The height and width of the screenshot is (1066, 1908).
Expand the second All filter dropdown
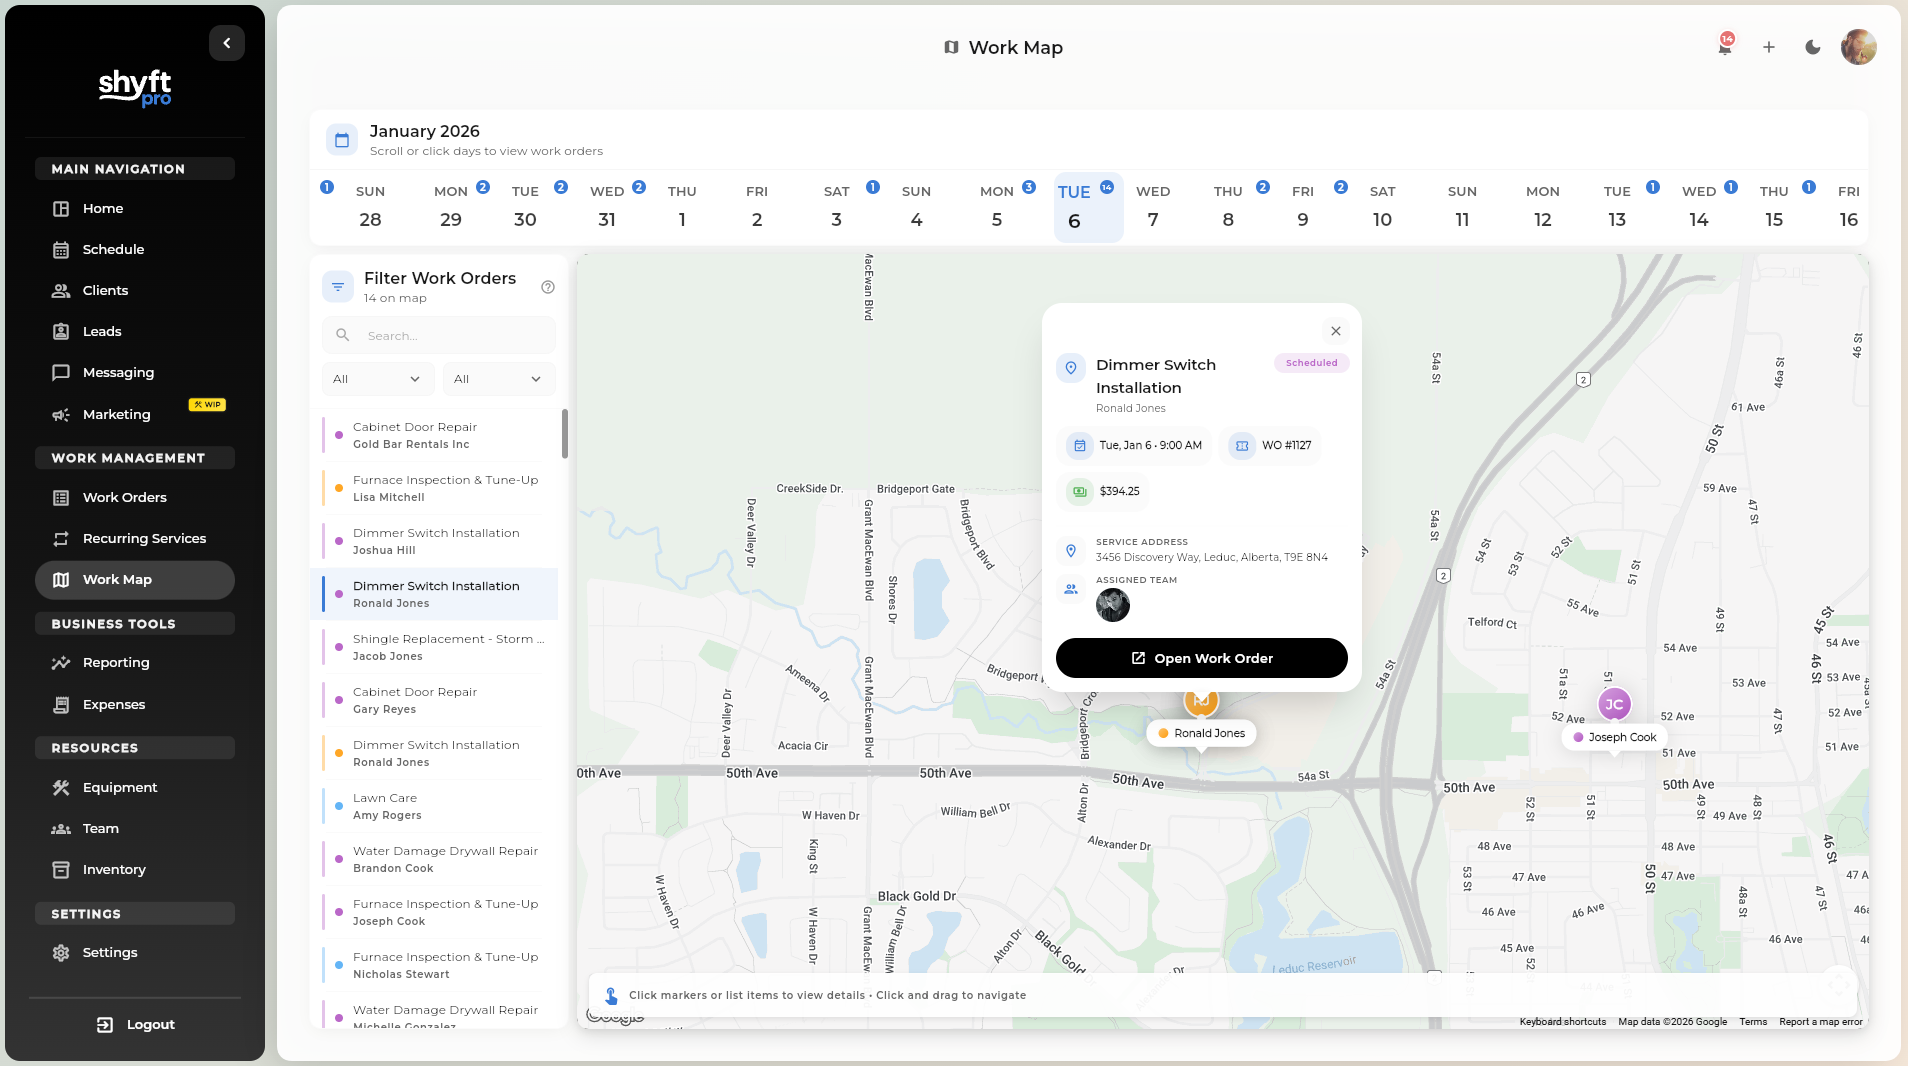point(498,379)
